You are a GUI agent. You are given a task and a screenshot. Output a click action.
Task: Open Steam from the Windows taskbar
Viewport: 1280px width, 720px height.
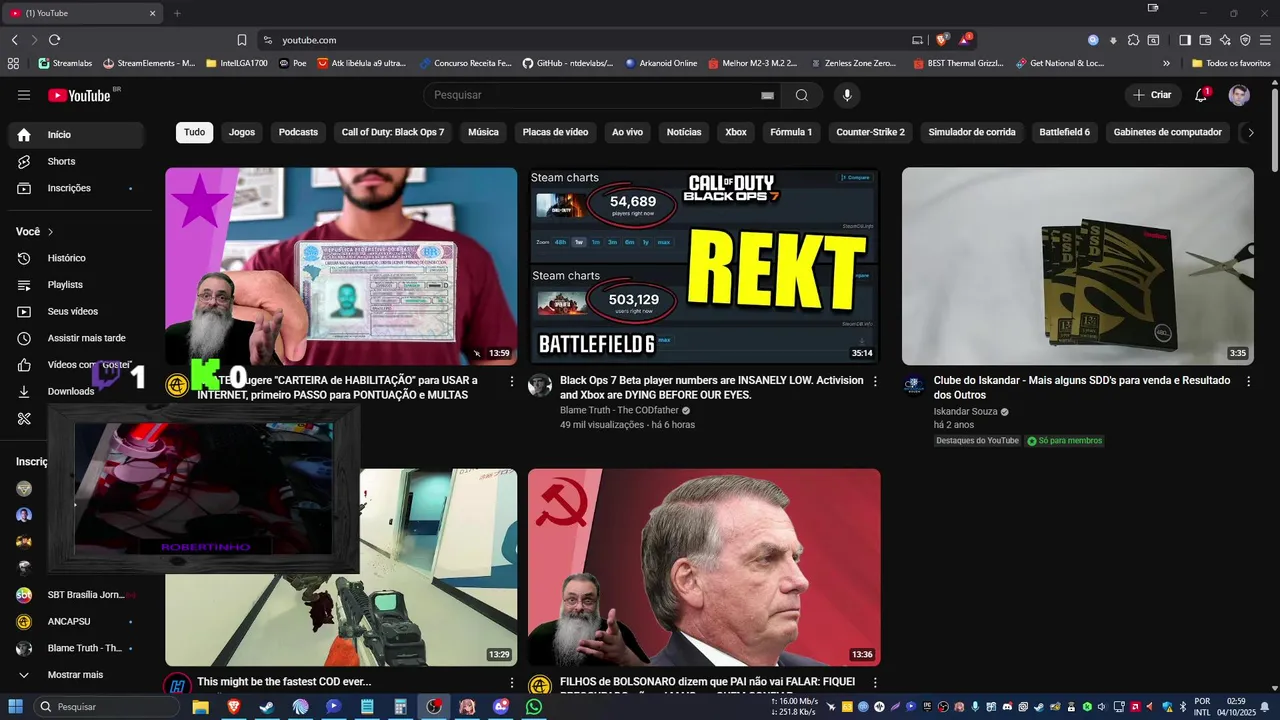[x=266, y=707]
